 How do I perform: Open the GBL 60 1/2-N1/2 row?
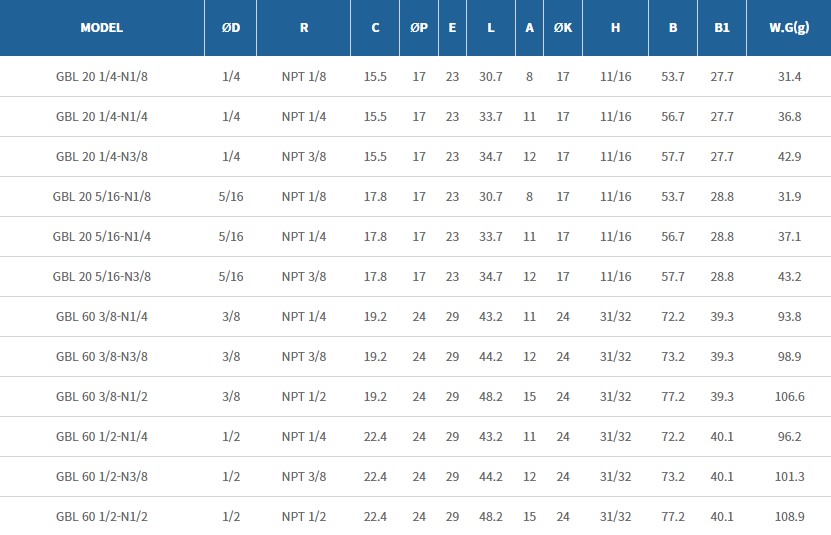(102, 517)
